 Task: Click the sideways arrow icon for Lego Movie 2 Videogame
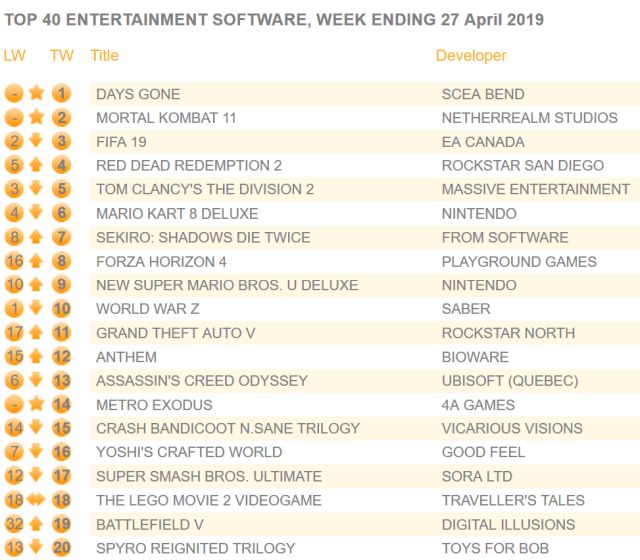click(37, 500)
